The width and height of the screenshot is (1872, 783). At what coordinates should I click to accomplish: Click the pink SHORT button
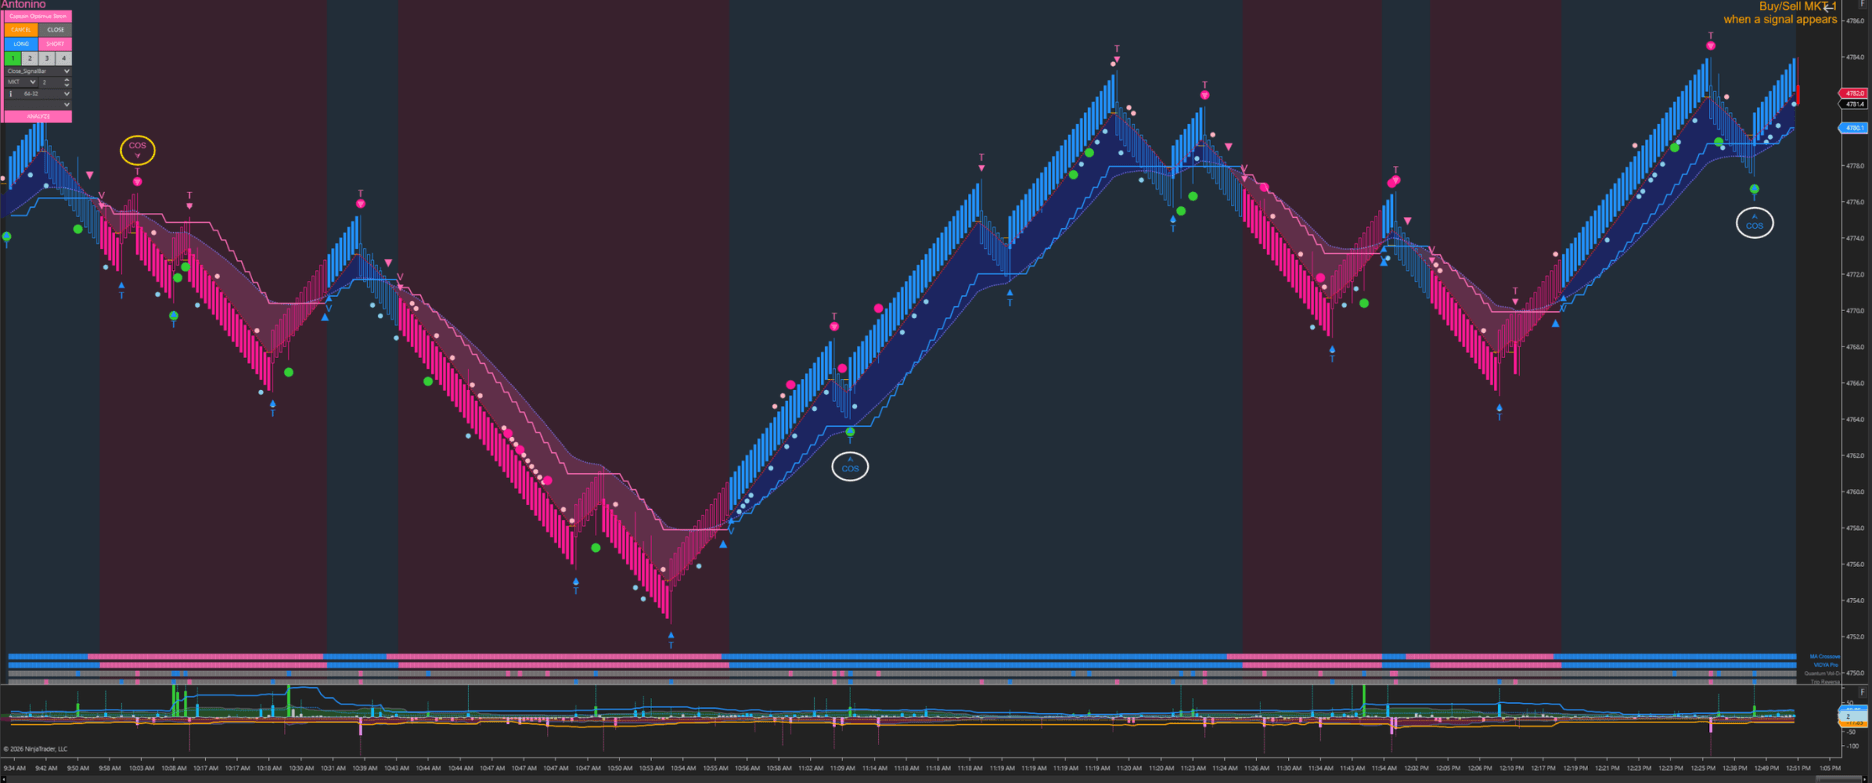55,44
